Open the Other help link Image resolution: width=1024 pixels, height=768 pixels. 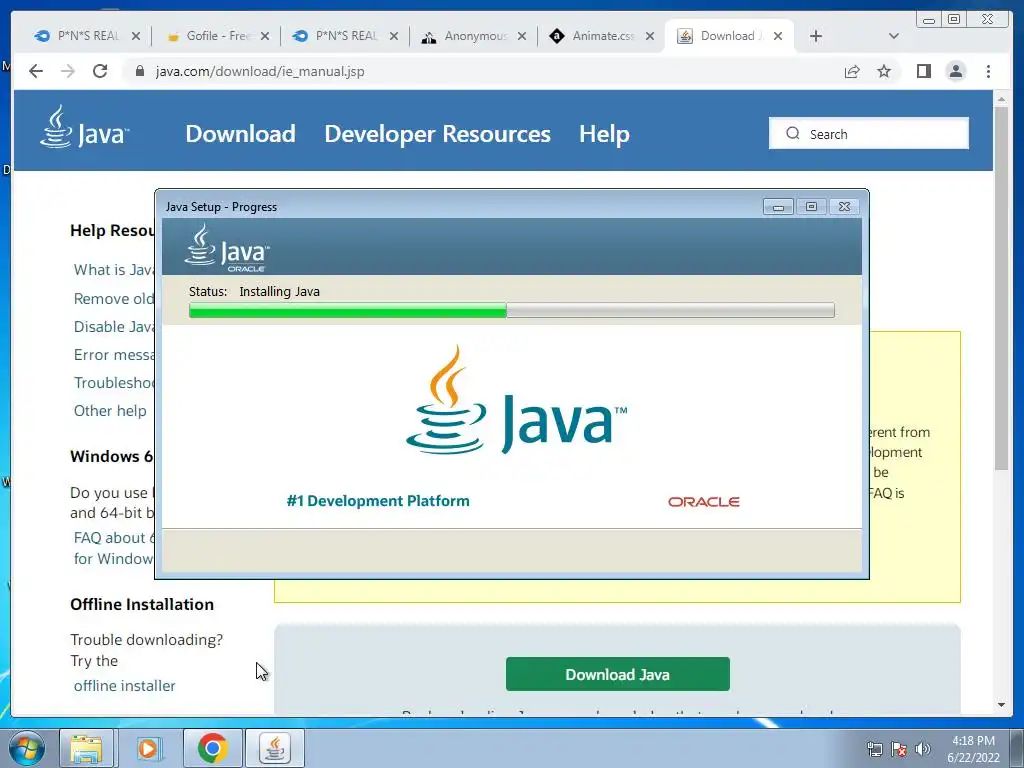[110, 411]
